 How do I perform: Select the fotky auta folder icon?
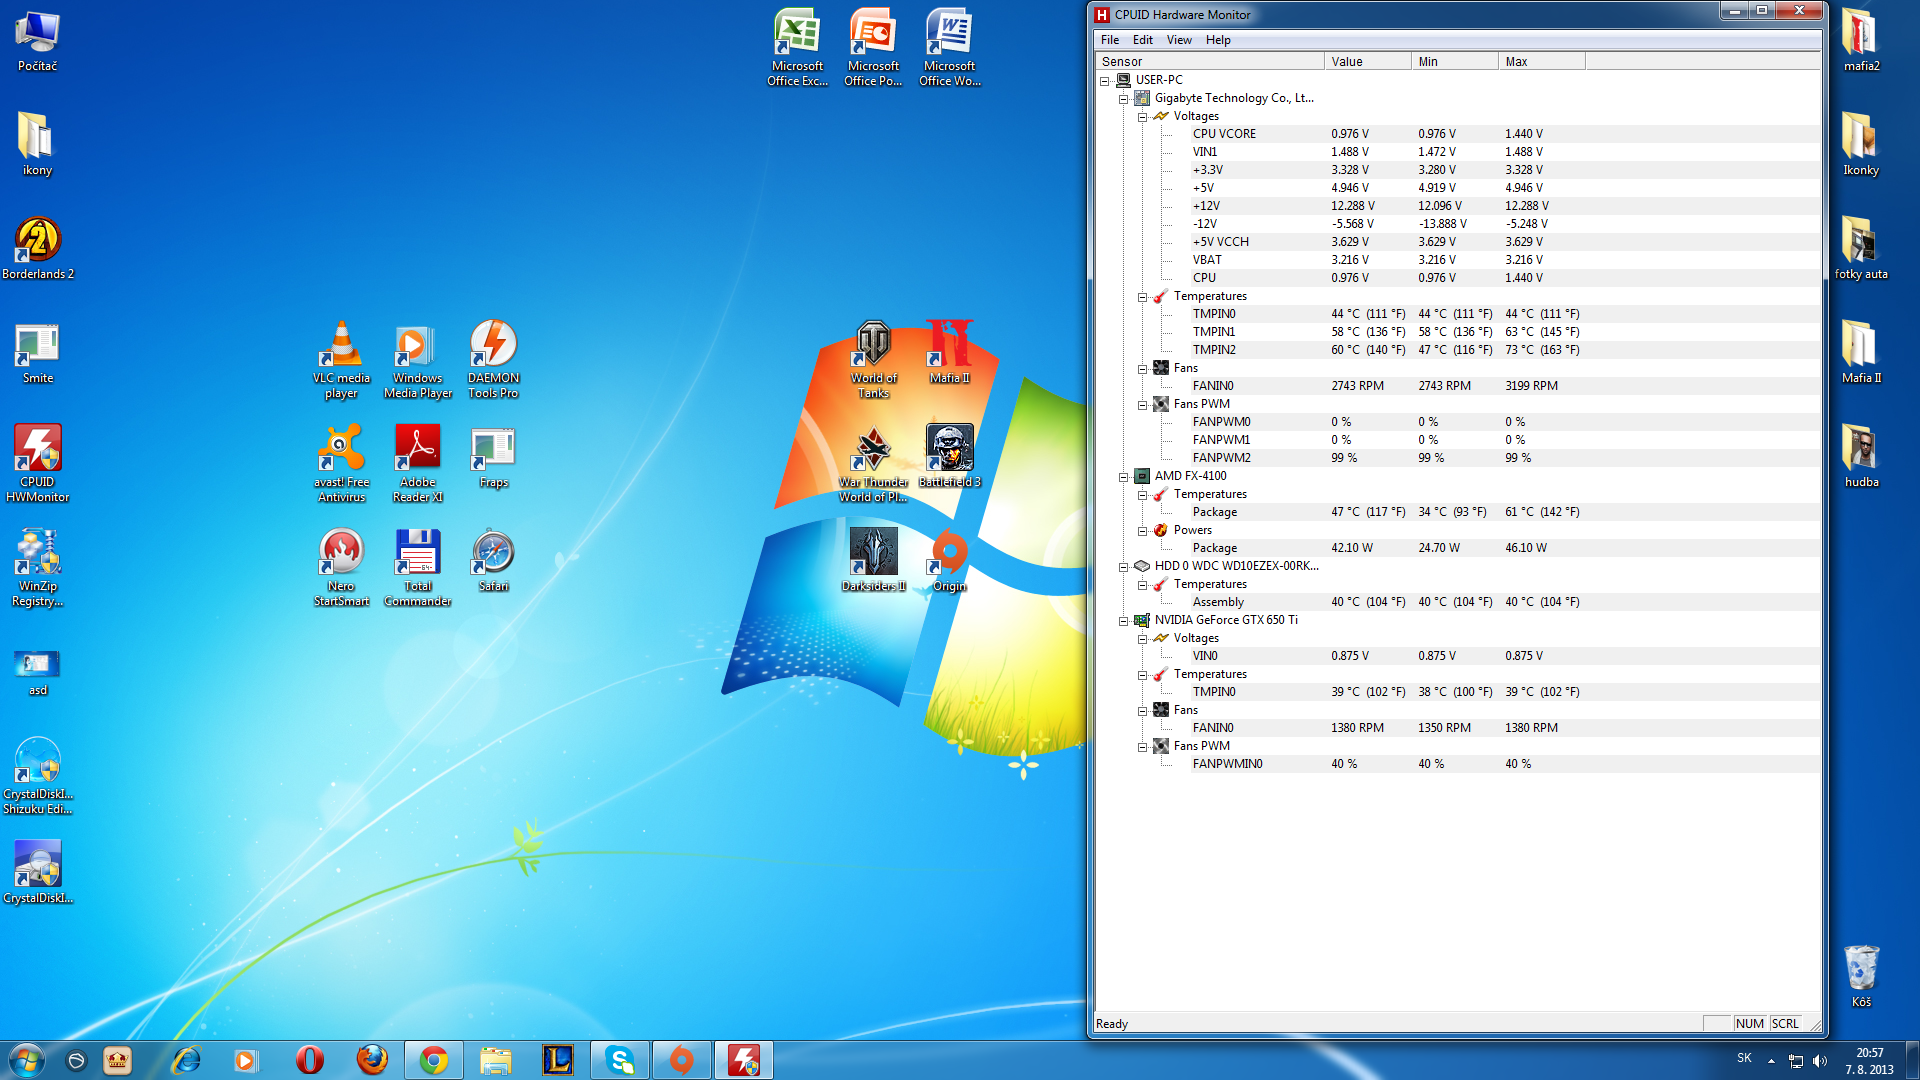coord(1861,248)
